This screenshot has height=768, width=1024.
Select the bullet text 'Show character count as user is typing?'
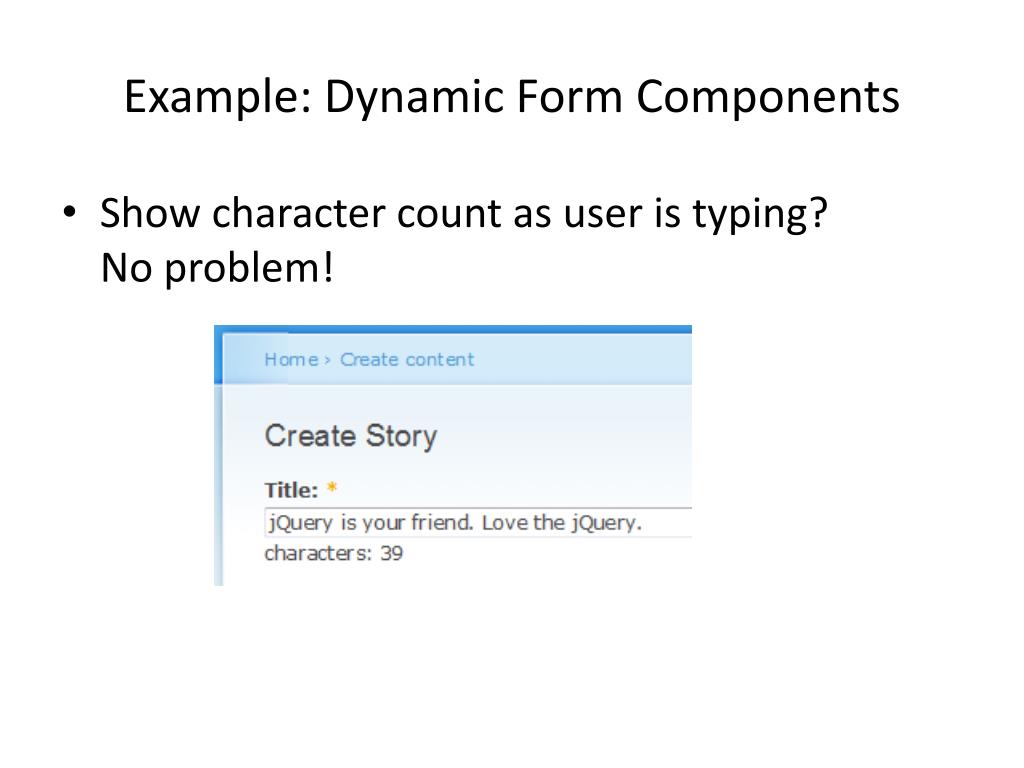[464, 214]
